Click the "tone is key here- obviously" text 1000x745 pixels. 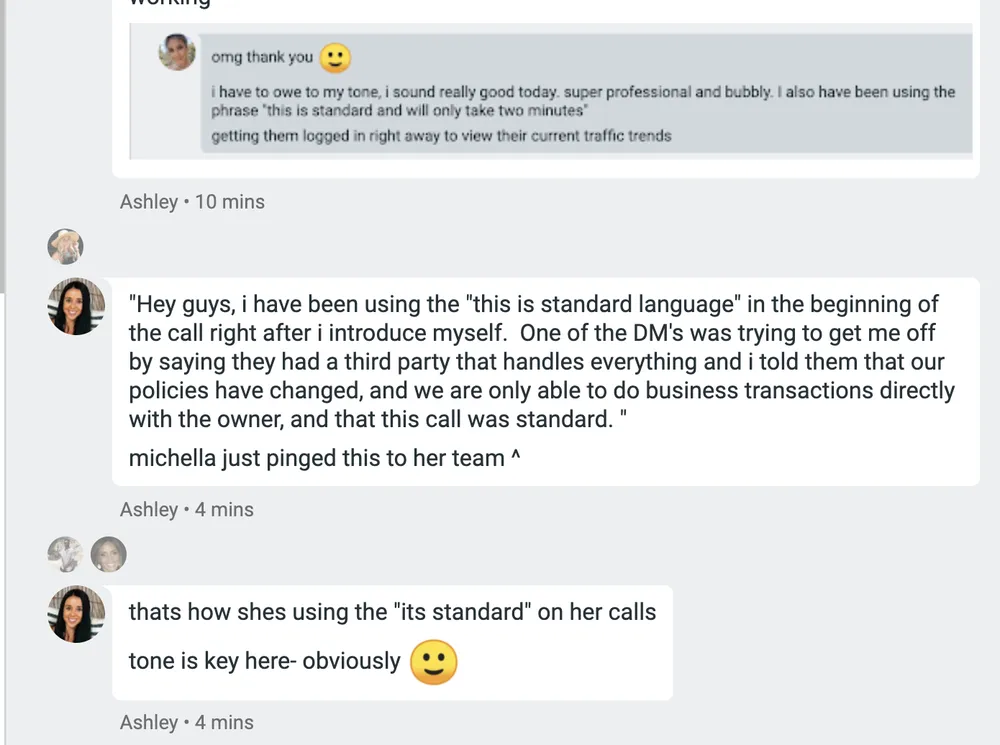264,662
